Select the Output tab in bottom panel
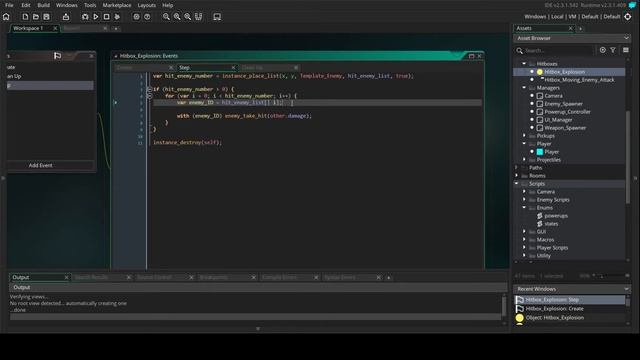 coord(40,277)
